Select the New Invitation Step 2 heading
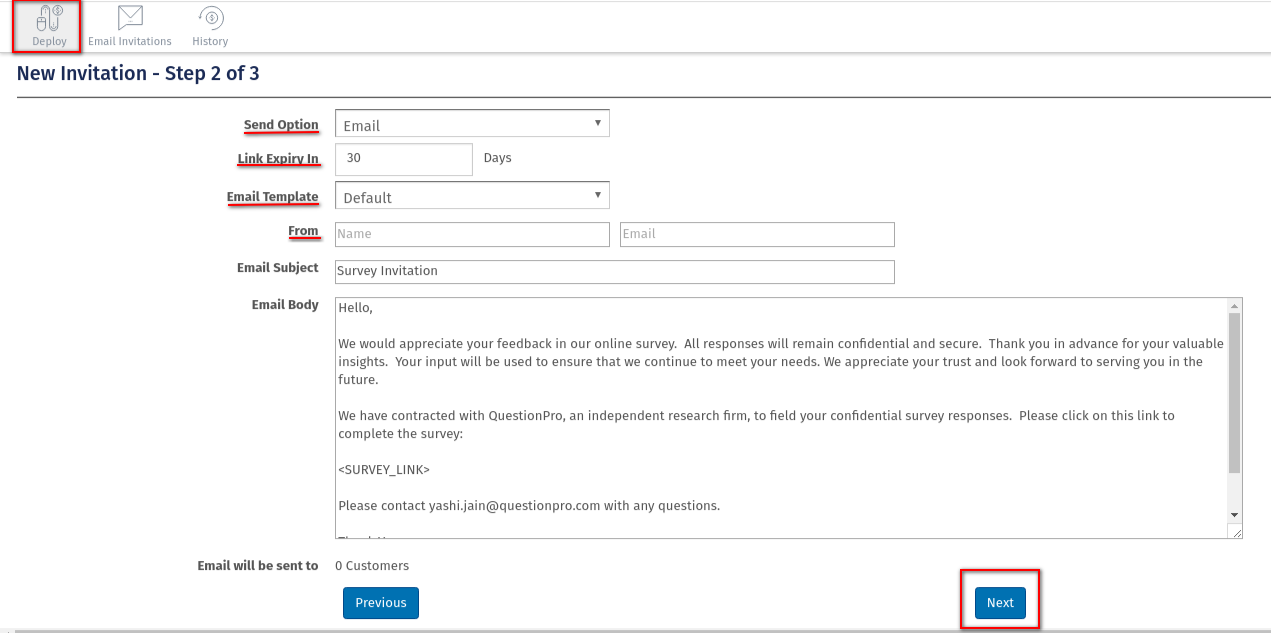This screenshot has height=633, width=1271. pyautogui.click(x=137, y=72)
